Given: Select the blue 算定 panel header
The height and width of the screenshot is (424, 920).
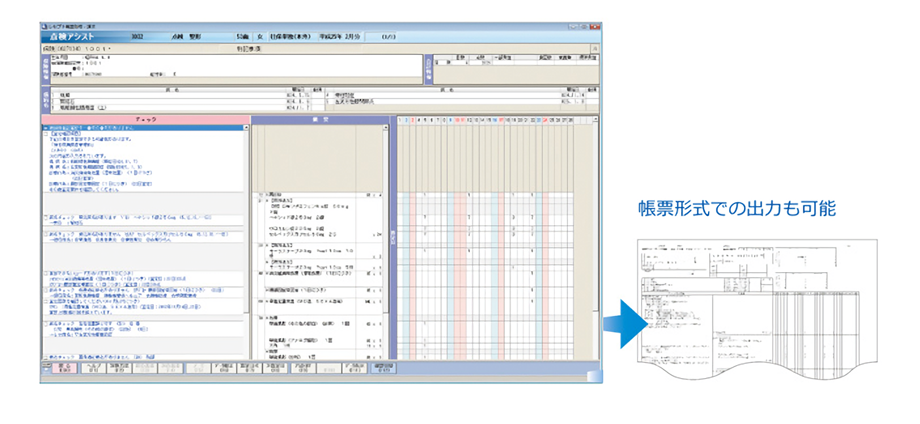Looking at the screenshot, I should tap(320, 119).
